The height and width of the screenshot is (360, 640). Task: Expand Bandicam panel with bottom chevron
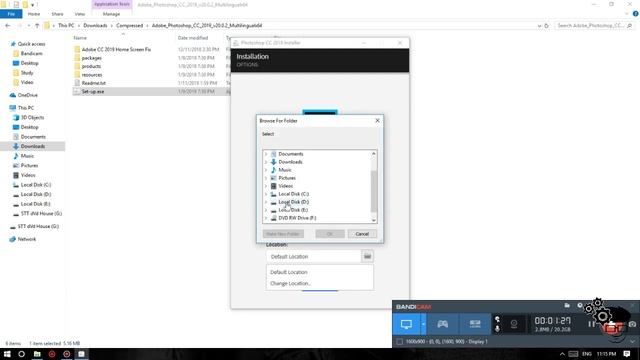[x=632, y=342]
